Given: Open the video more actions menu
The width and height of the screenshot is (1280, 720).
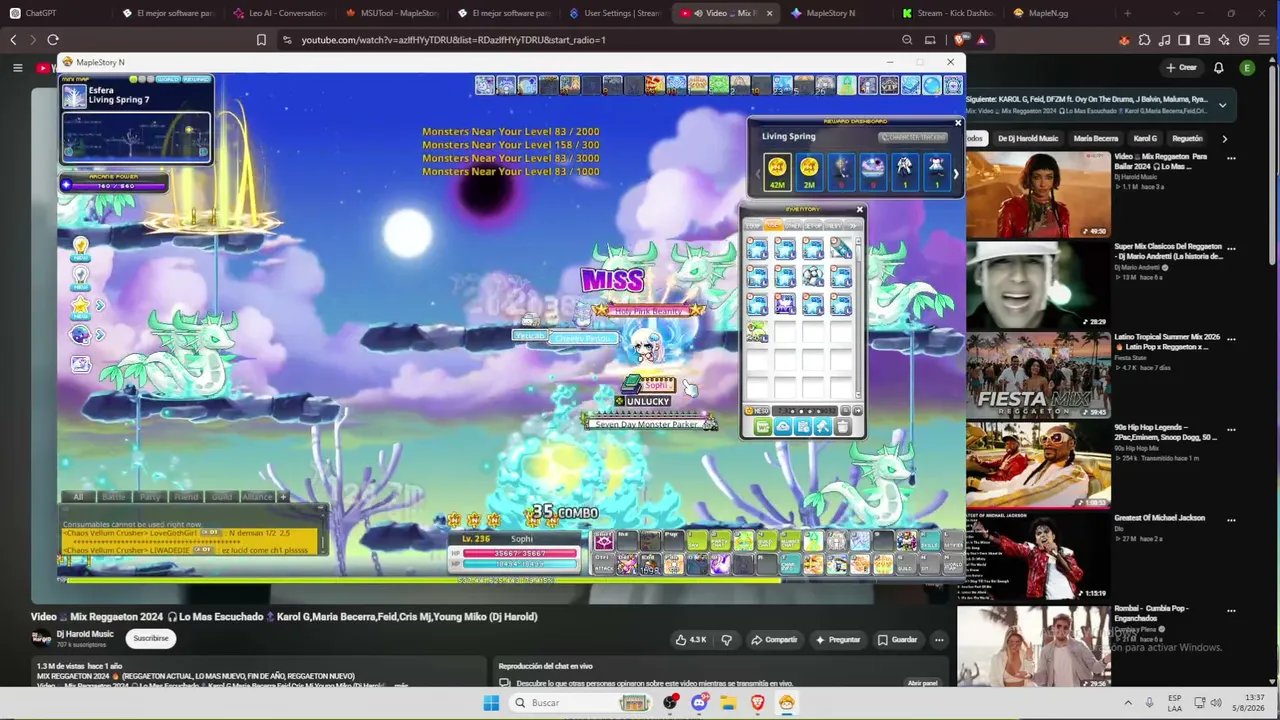Looking at the screenshot, I should 939,640.
